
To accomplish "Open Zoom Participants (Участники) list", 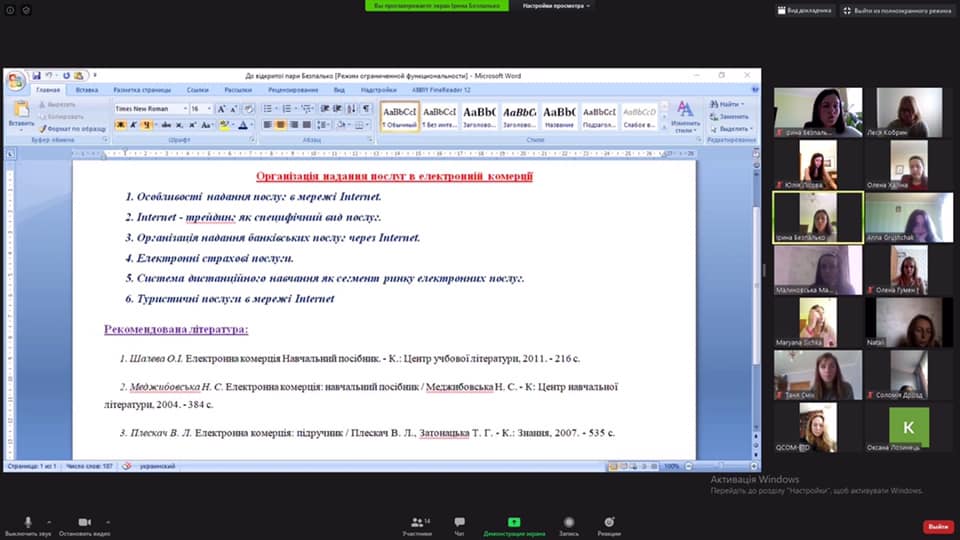I will [418, 526].
